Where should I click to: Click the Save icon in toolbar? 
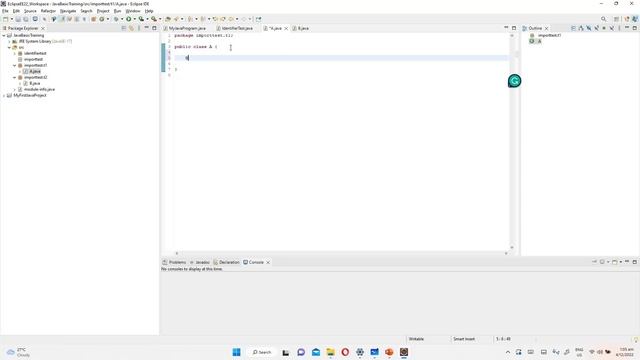tap(18, 19)
